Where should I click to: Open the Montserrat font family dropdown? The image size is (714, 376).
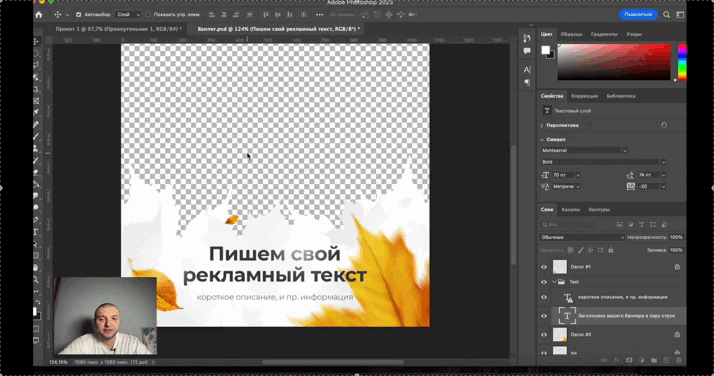625,150
